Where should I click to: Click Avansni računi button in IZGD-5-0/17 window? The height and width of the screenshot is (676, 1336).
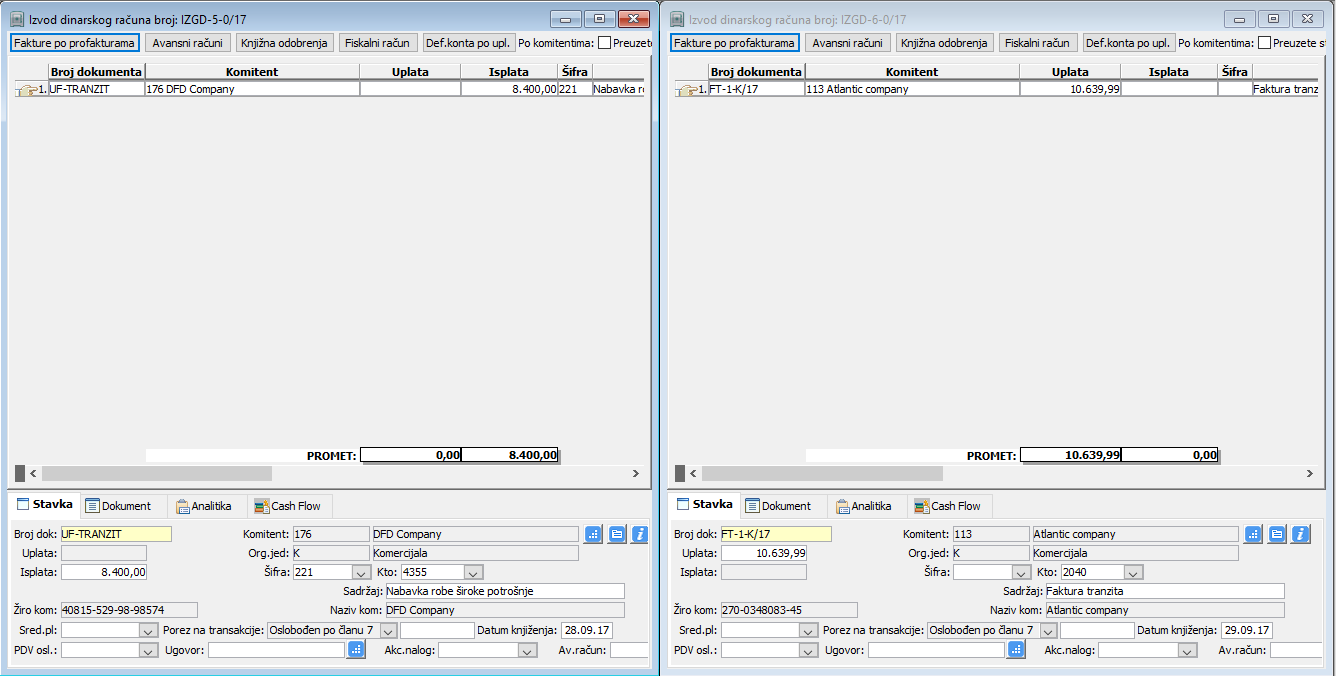(x=188, y=43)
